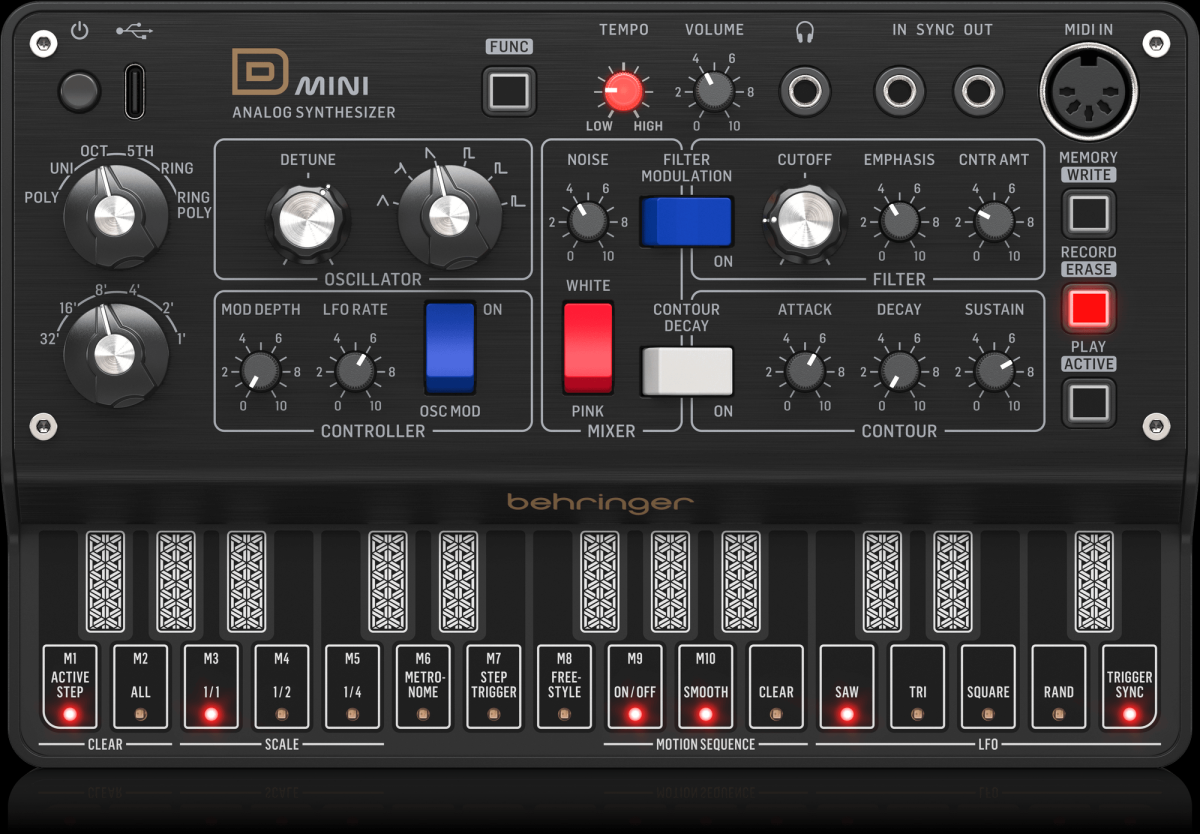The image size is (1200, 834).
Task: Click the NOISE level knob
Action: coord(588,221)
